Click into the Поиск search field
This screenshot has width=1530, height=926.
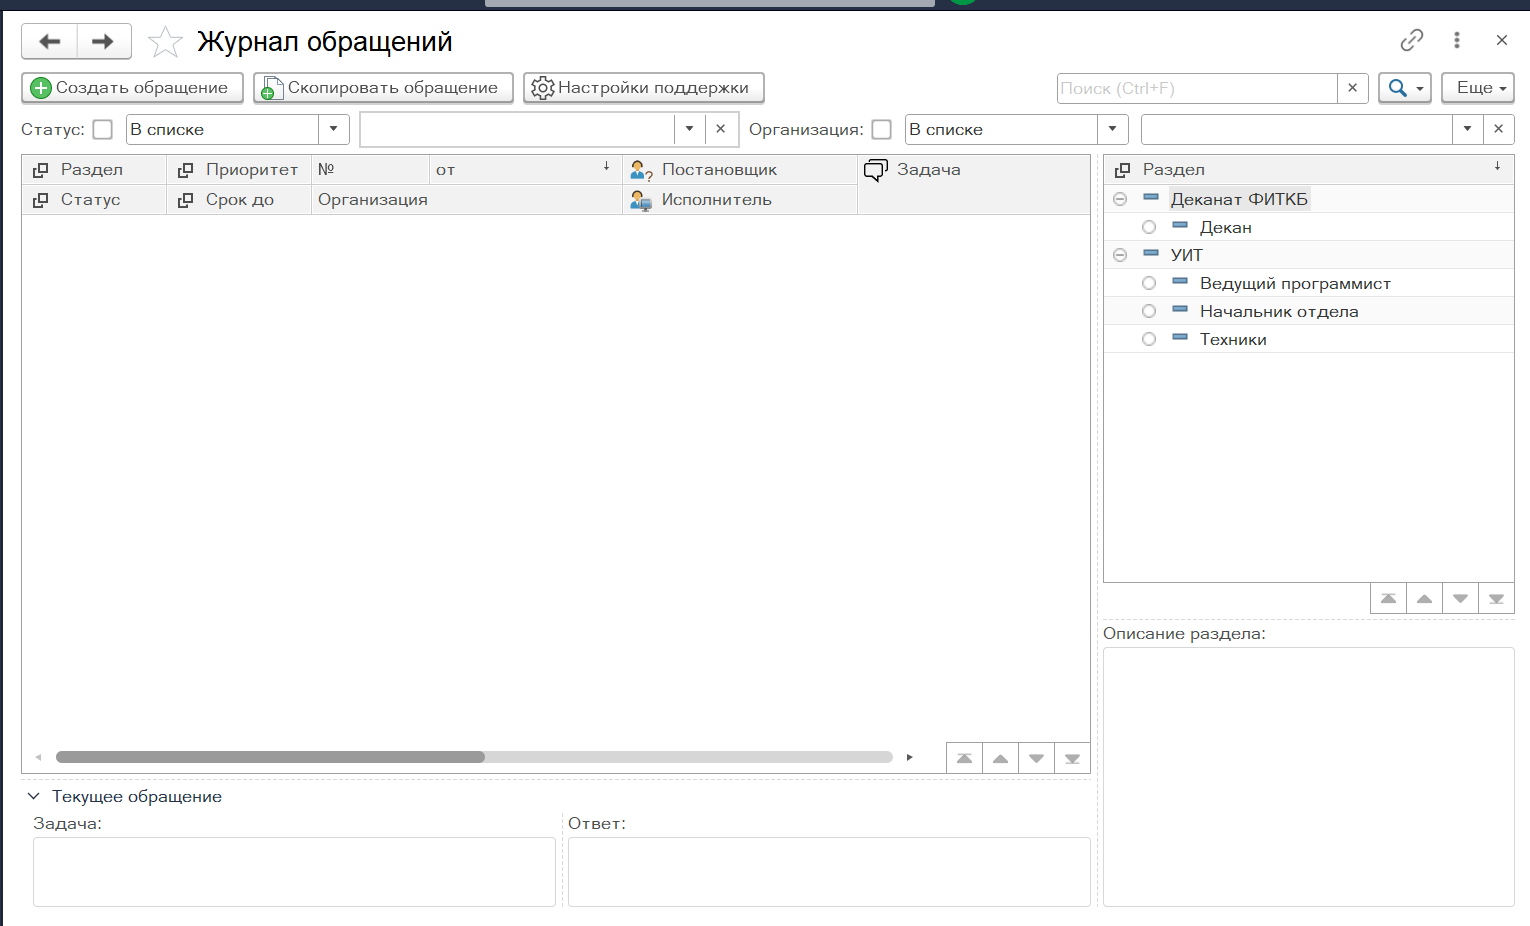[1196, 88]
